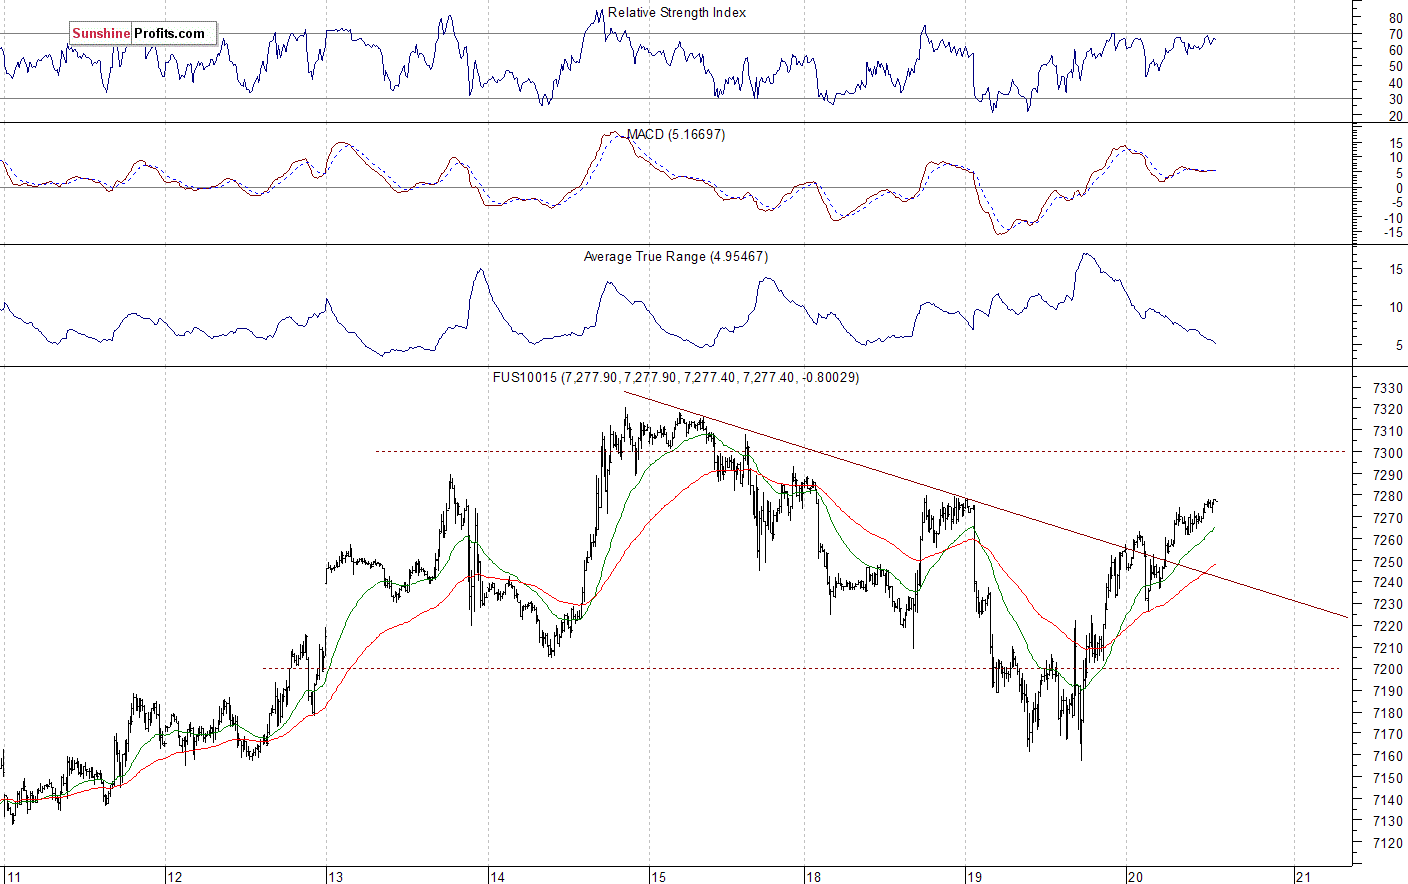Click date label 15 on the time axis
The width and height of the screenshot is (1408, 884).
point(658,877)
